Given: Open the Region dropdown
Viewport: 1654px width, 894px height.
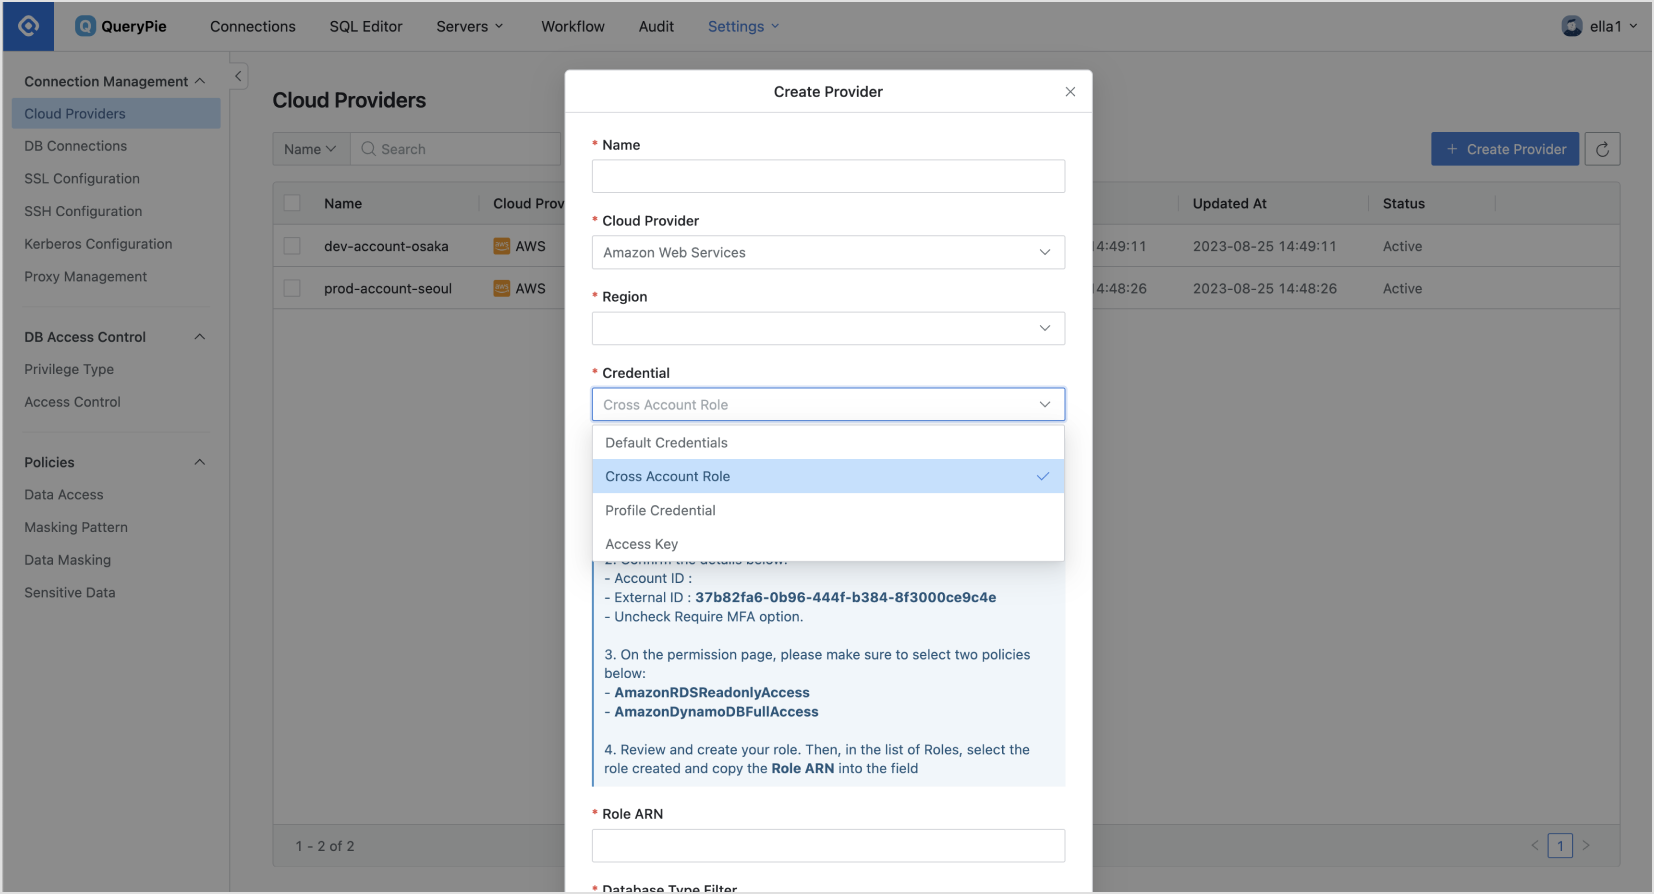Looking at the screenshot, I should coord(828,328).
